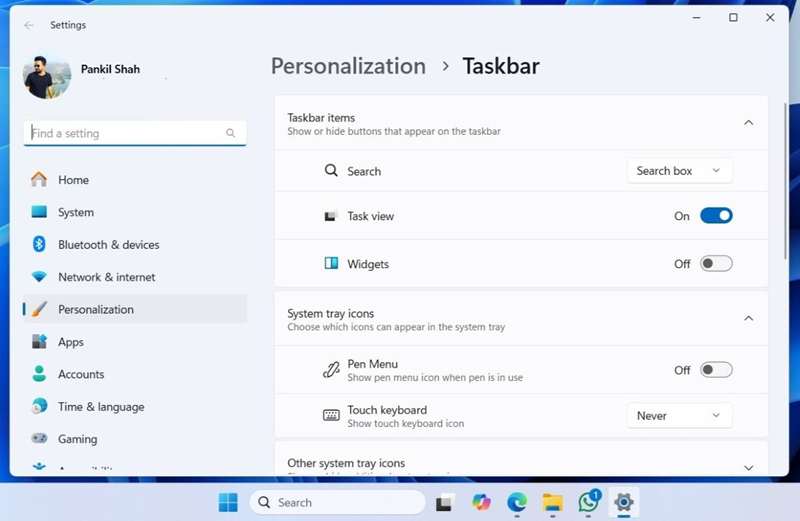Viewport: 800px width, 521px height.
Task: Collapse the Taskbar items section
Action: (748, 123)
